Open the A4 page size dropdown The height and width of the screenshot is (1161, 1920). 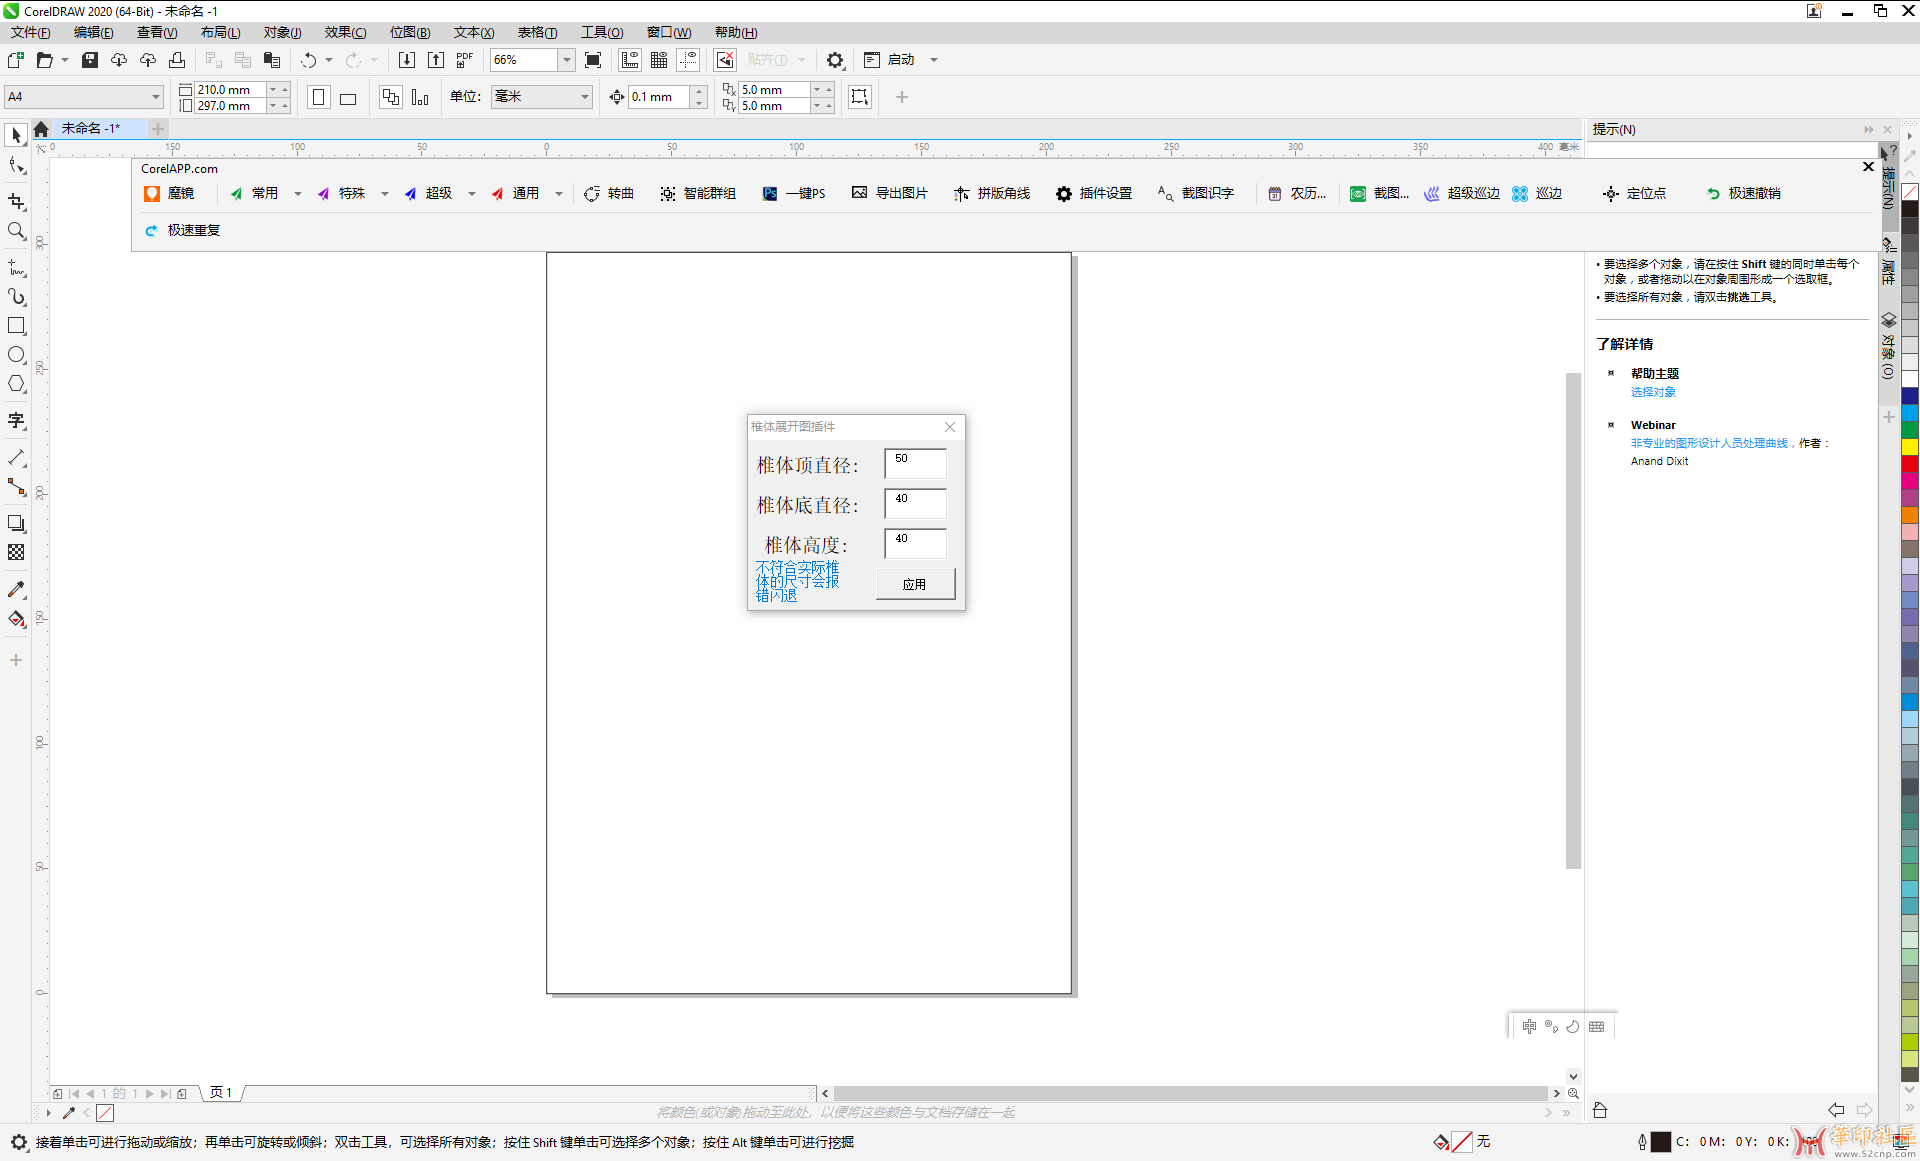156,97
